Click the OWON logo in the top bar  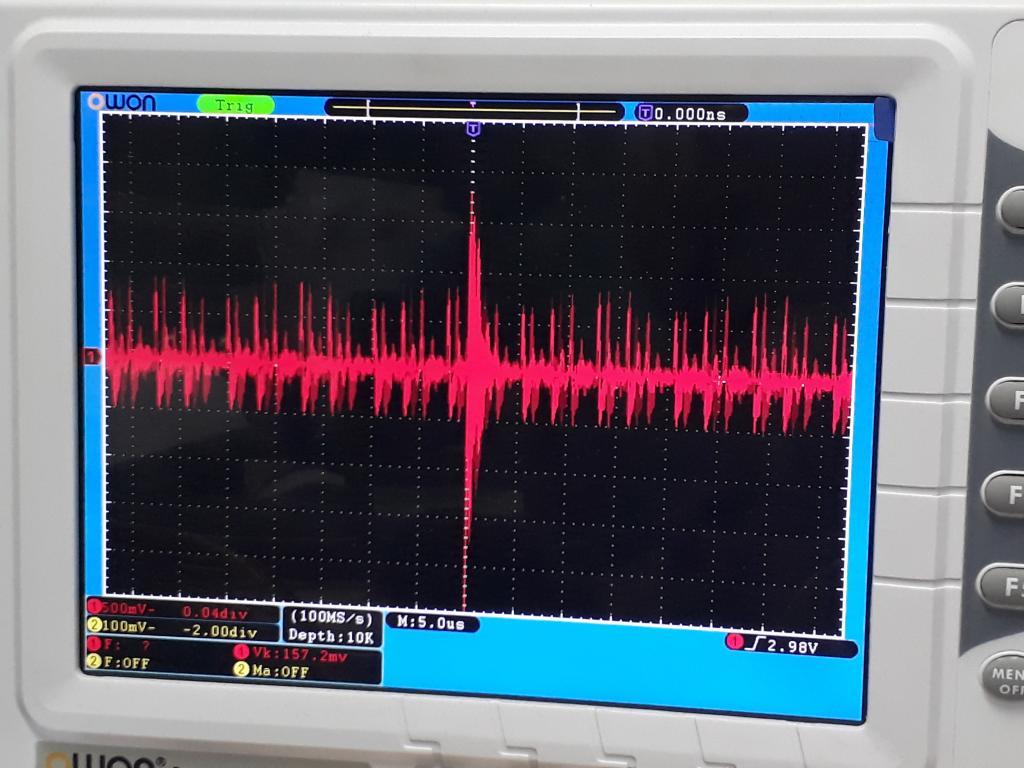click(122, 103)
